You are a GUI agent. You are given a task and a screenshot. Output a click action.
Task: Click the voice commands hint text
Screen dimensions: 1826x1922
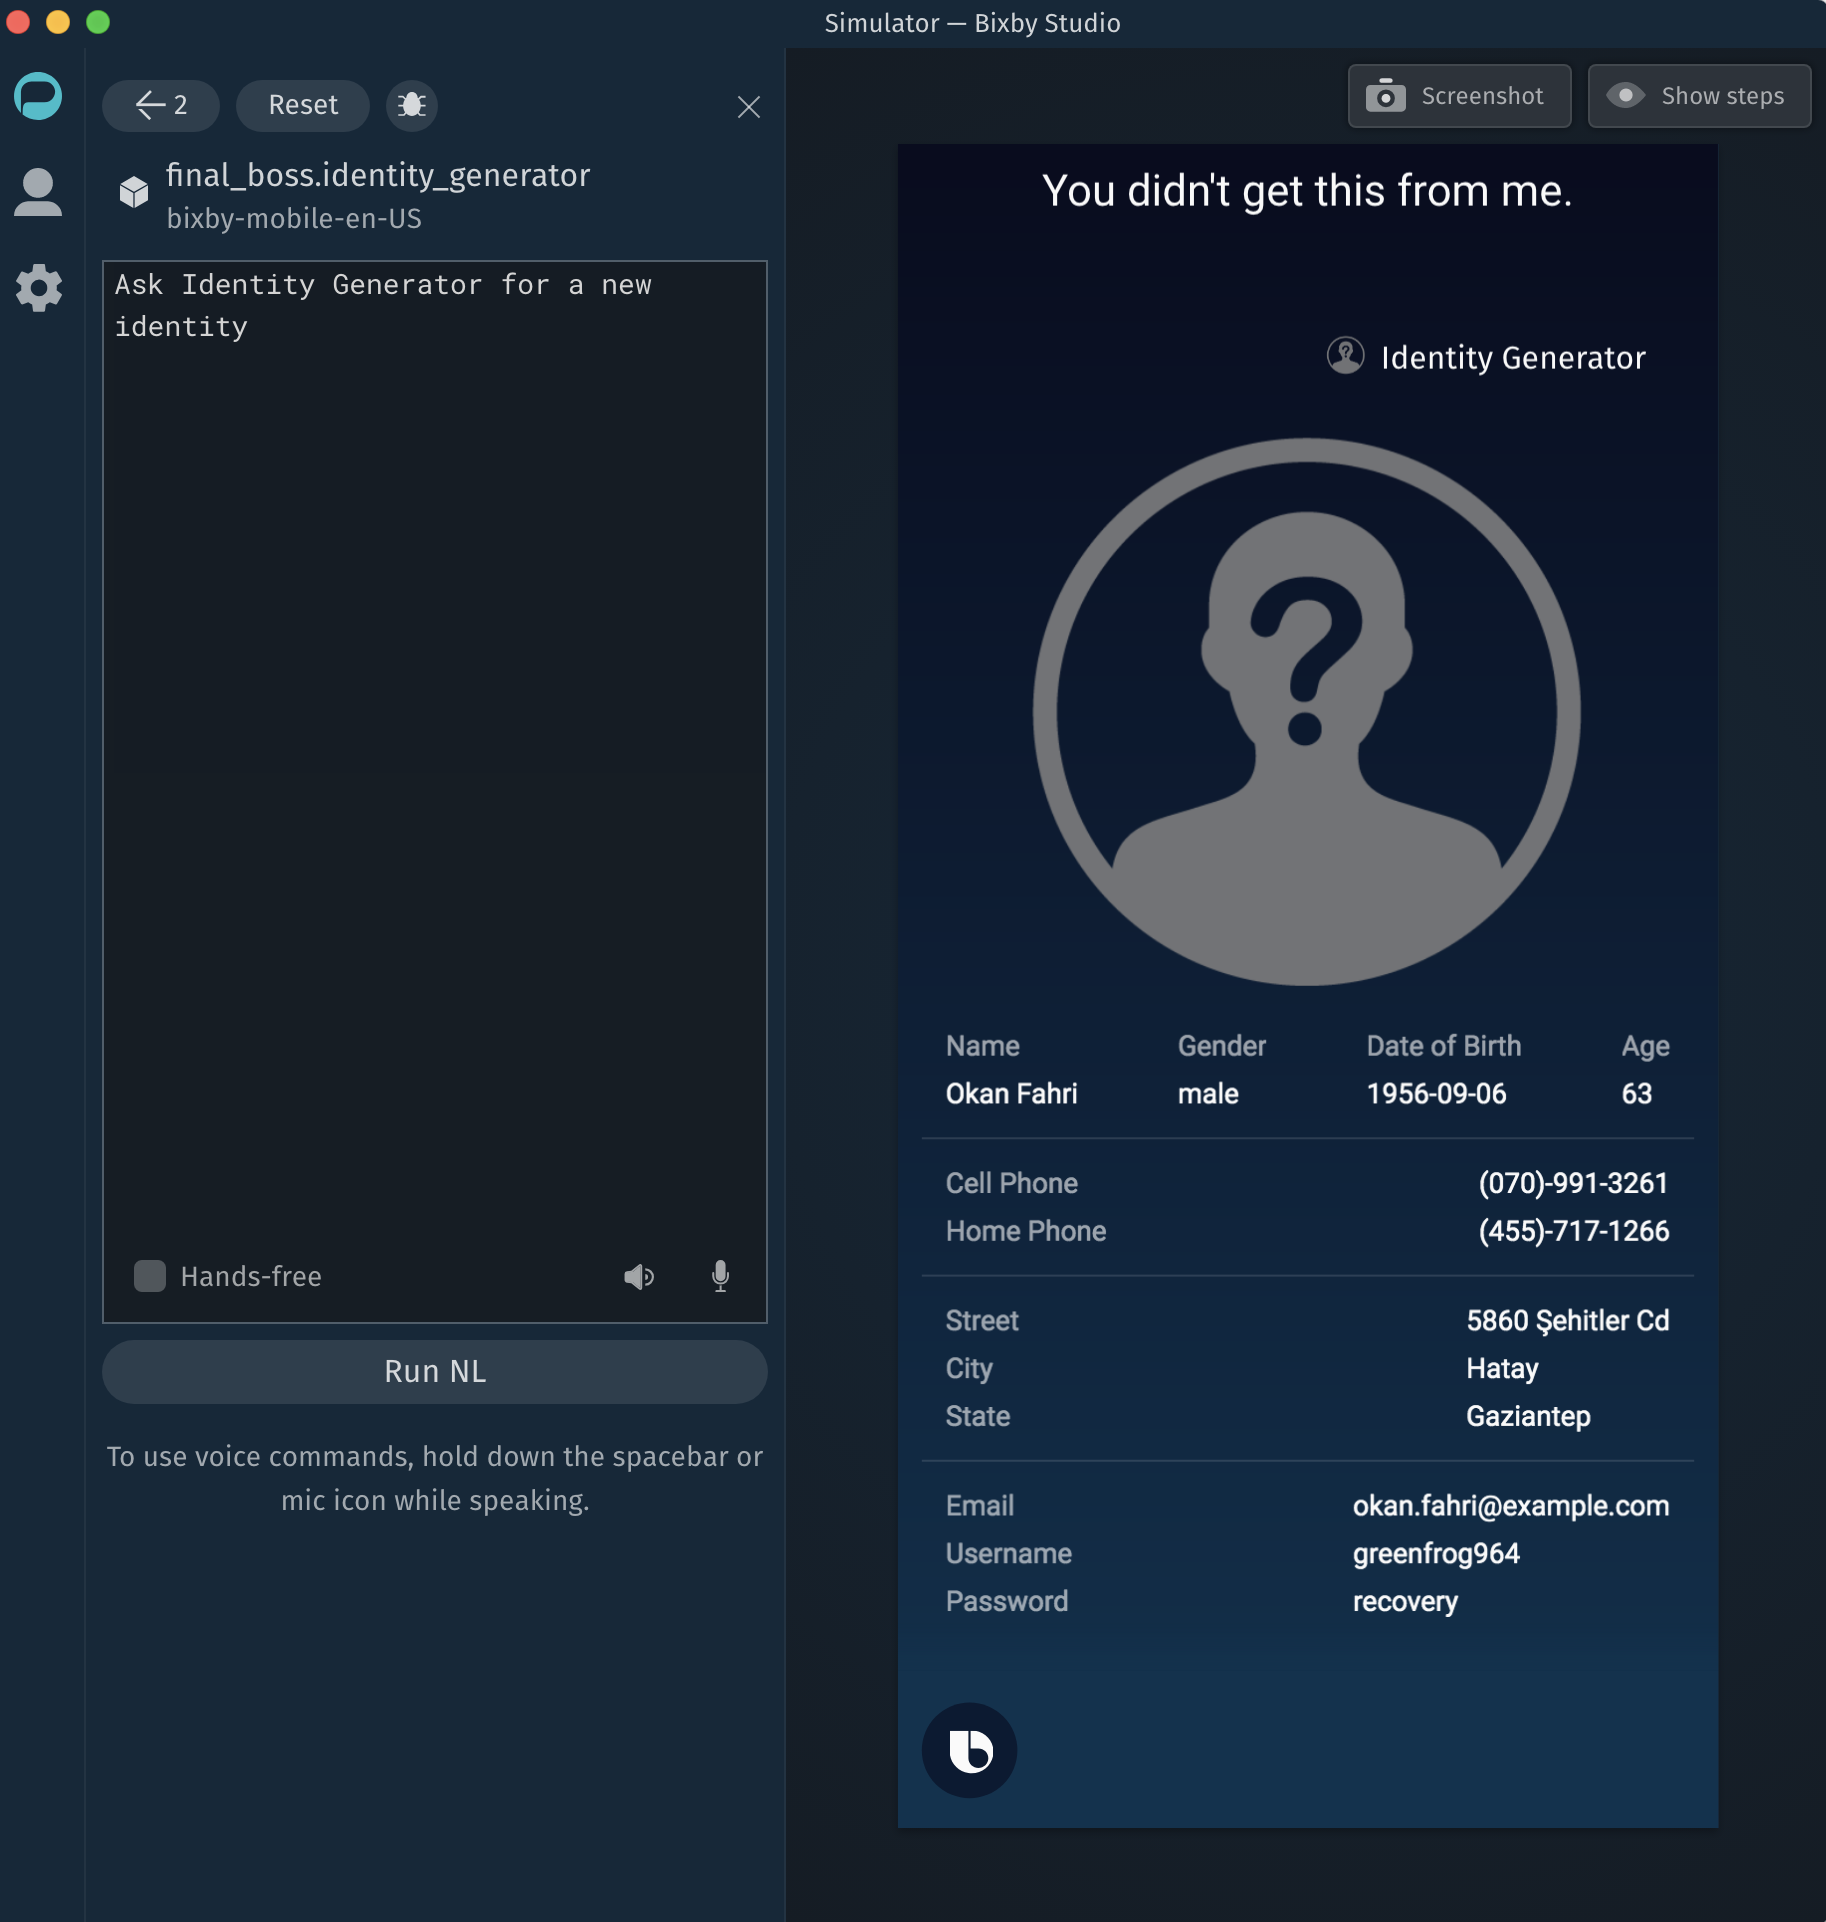click(435, 1478)
